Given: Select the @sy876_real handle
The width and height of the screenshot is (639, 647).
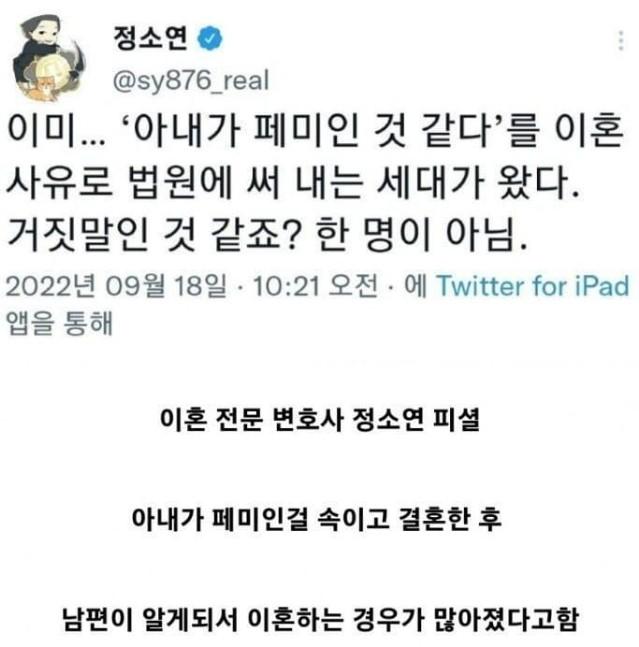Looking at the screenshot, I should pyautogui.click(x=191, y=80).
